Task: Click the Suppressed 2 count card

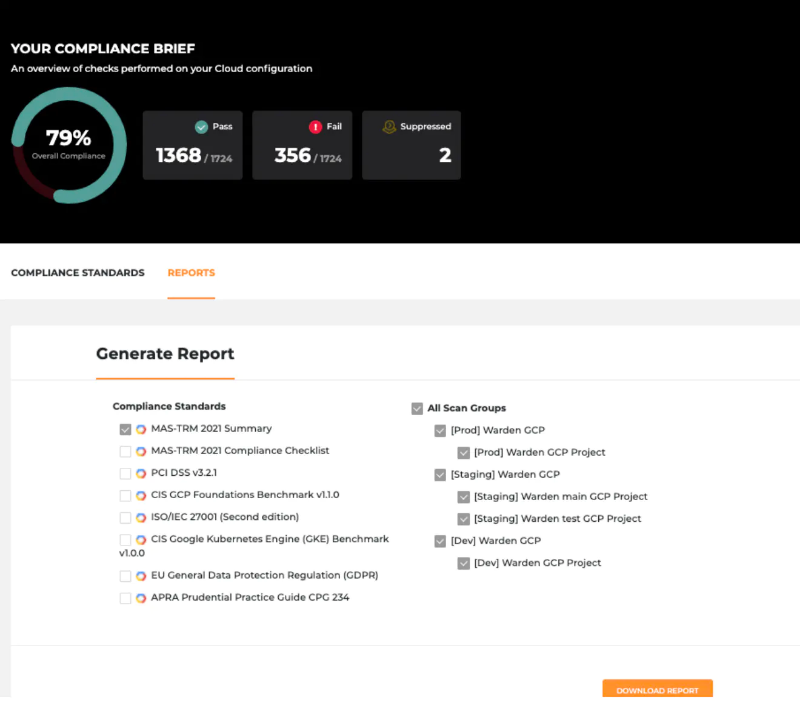Action: coord(411,145)
